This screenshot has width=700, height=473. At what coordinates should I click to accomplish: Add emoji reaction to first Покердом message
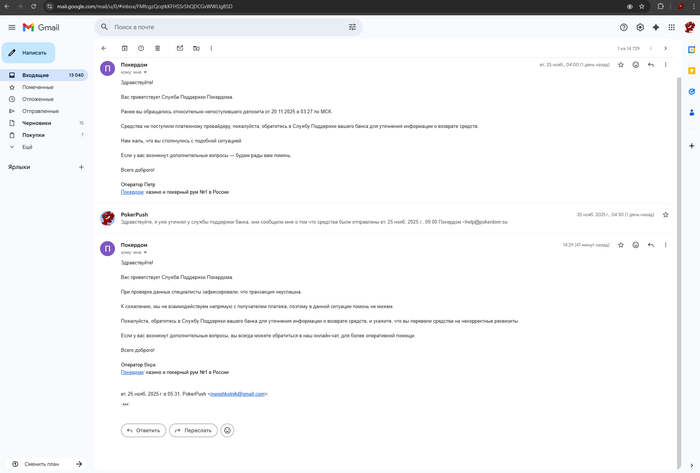[636, 65]
